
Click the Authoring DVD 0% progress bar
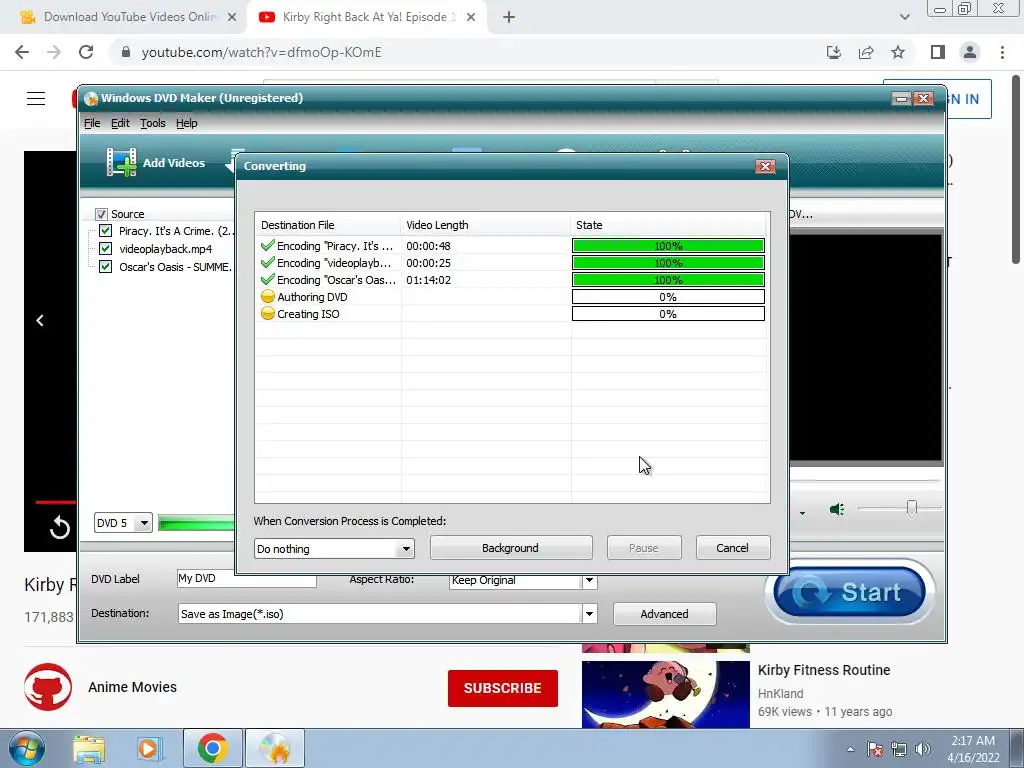(668, 297)
